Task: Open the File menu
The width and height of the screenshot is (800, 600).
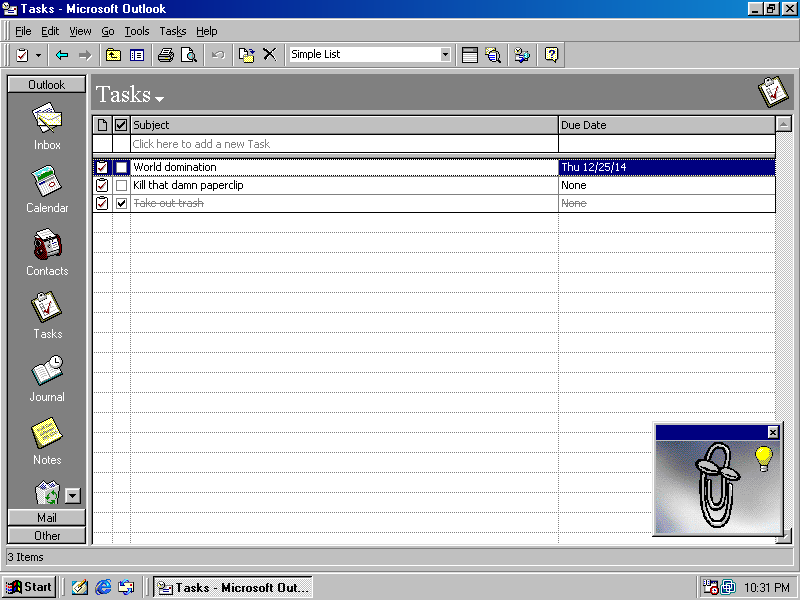Action: pyautogui.click(x=23, y=31)
